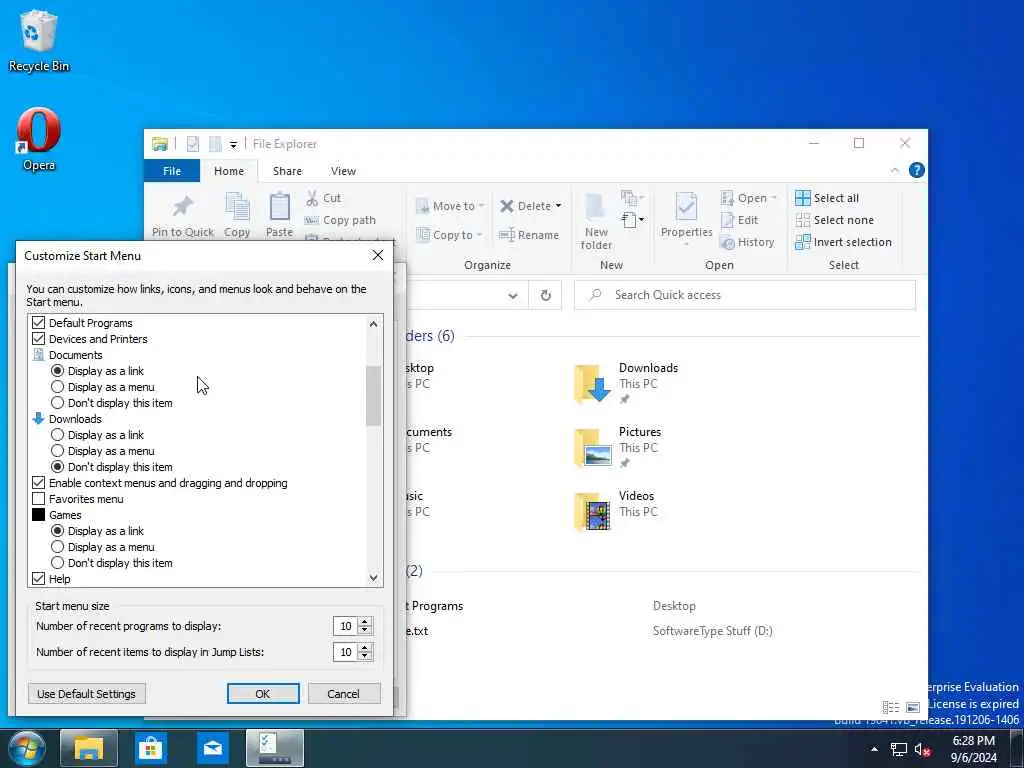This screenshot has height=768, width=1024.
Task: Click Edit in the Open group
Action: pos(740,220)
